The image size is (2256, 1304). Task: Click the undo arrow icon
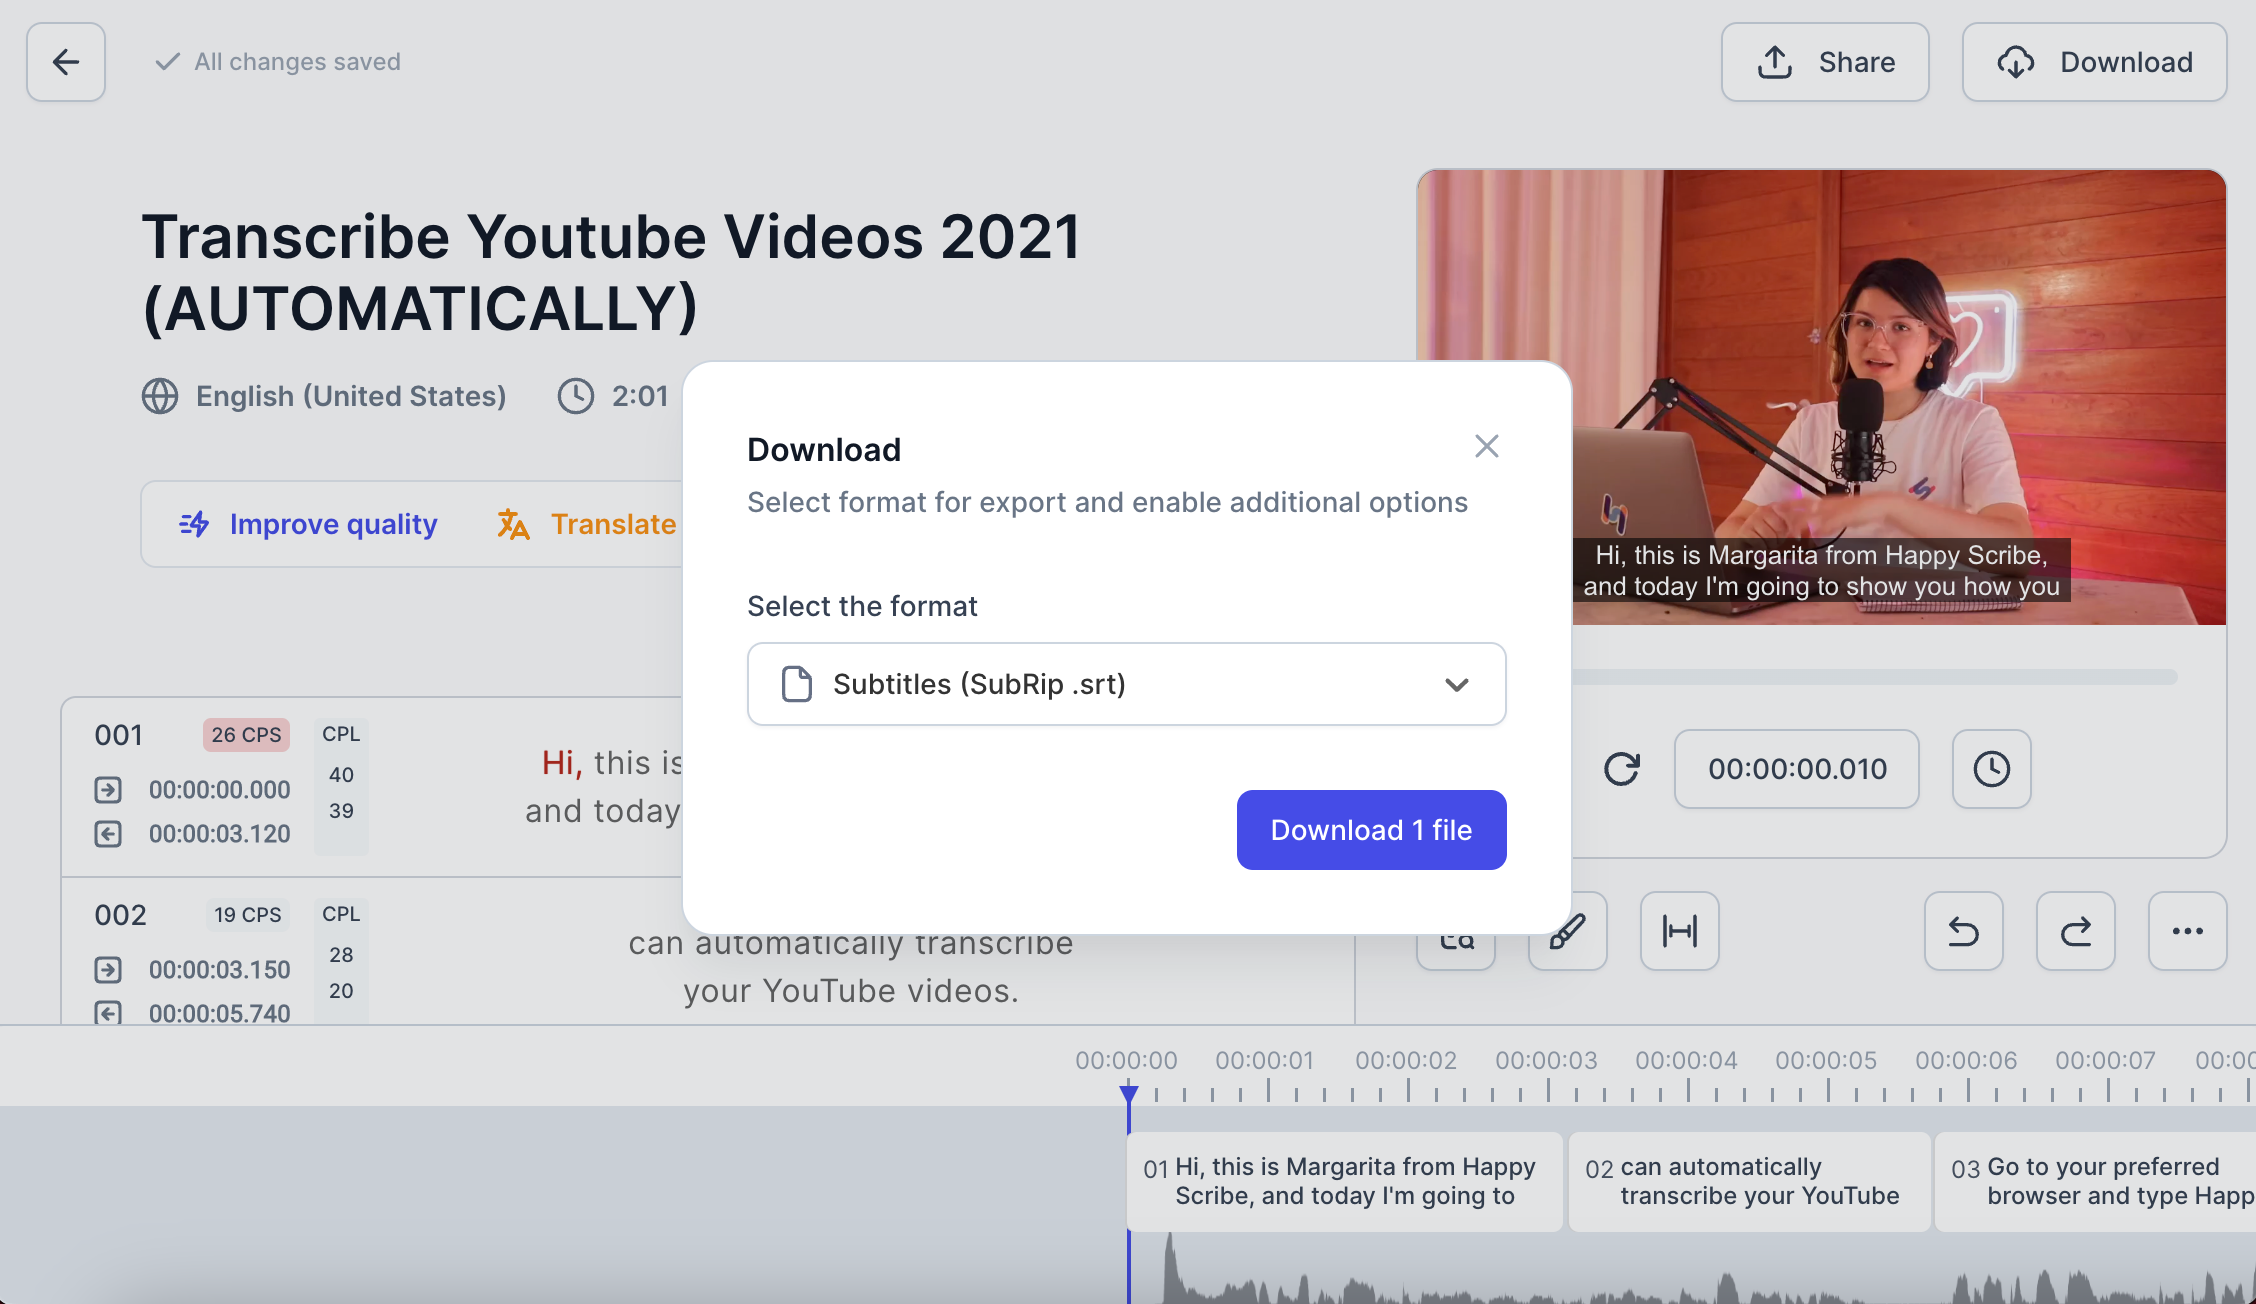click(1963, 931)
